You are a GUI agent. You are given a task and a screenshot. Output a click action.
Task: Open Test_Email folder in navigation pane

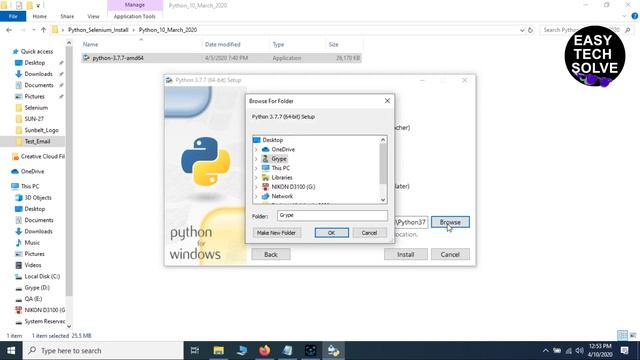[37, 141]
